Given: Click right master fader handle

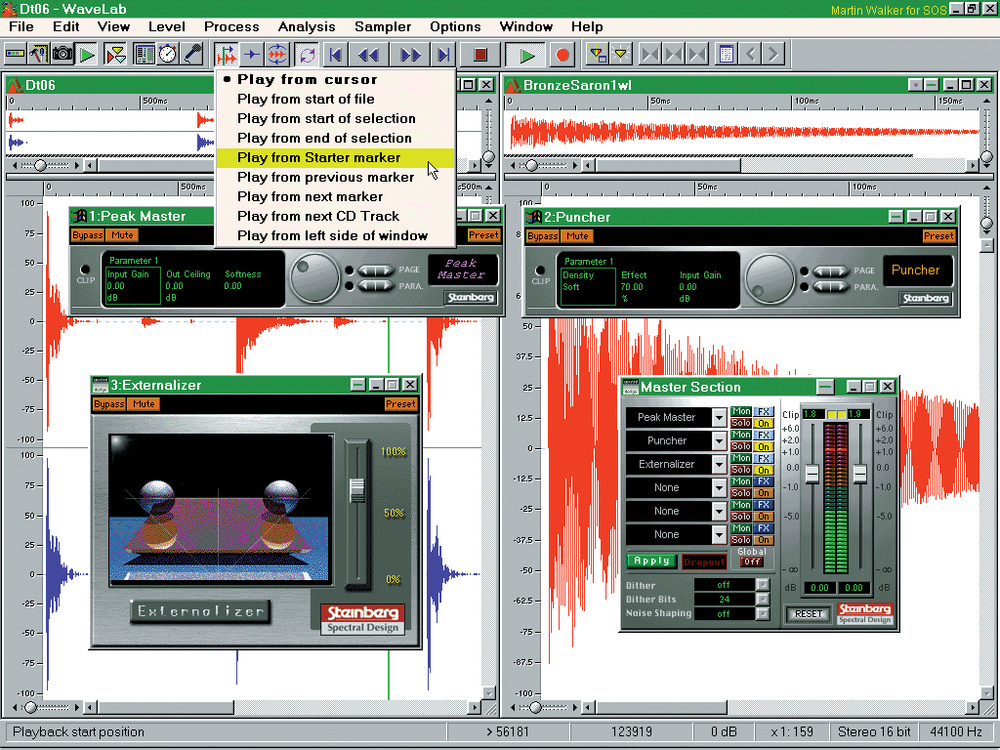Looking at the screenshot, I should coord(860,474).
